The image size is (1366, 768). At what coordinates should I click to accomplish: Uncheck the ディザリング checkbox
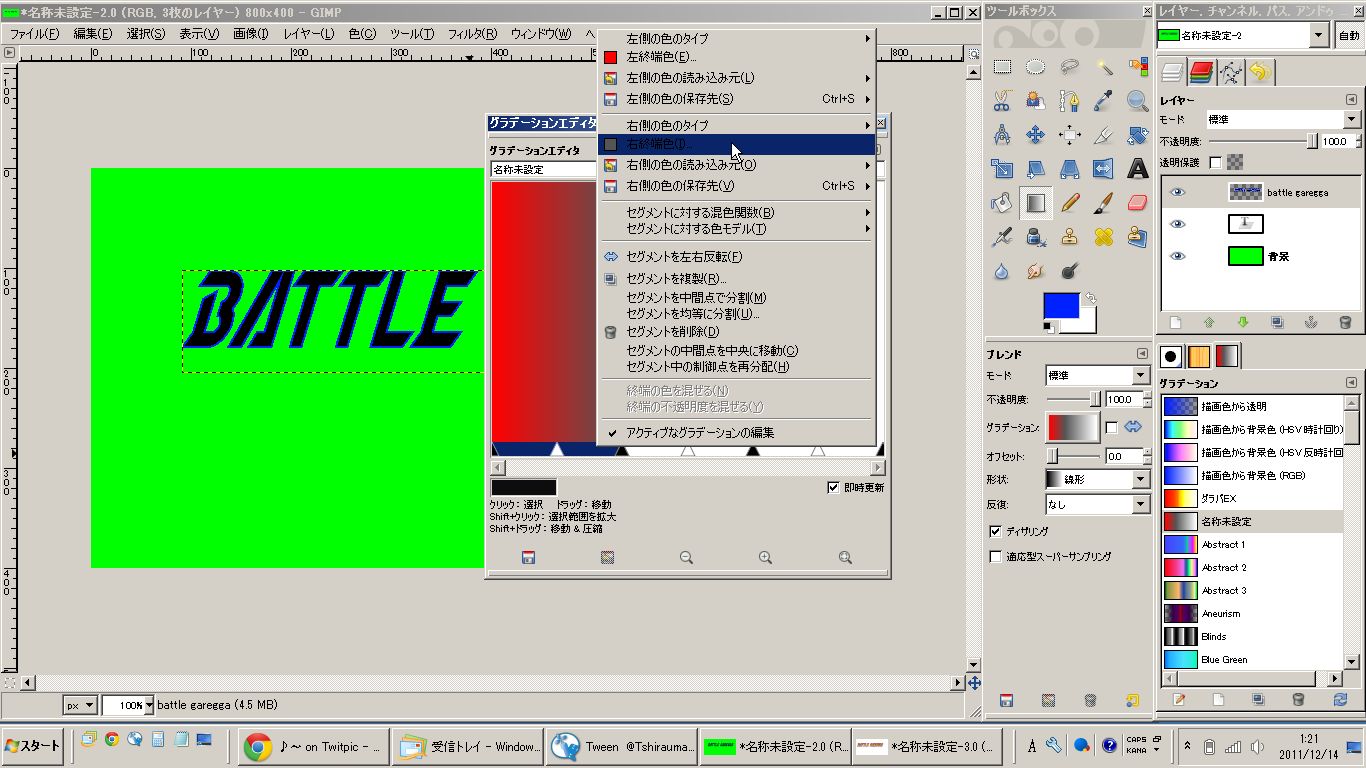click(995, 531)
